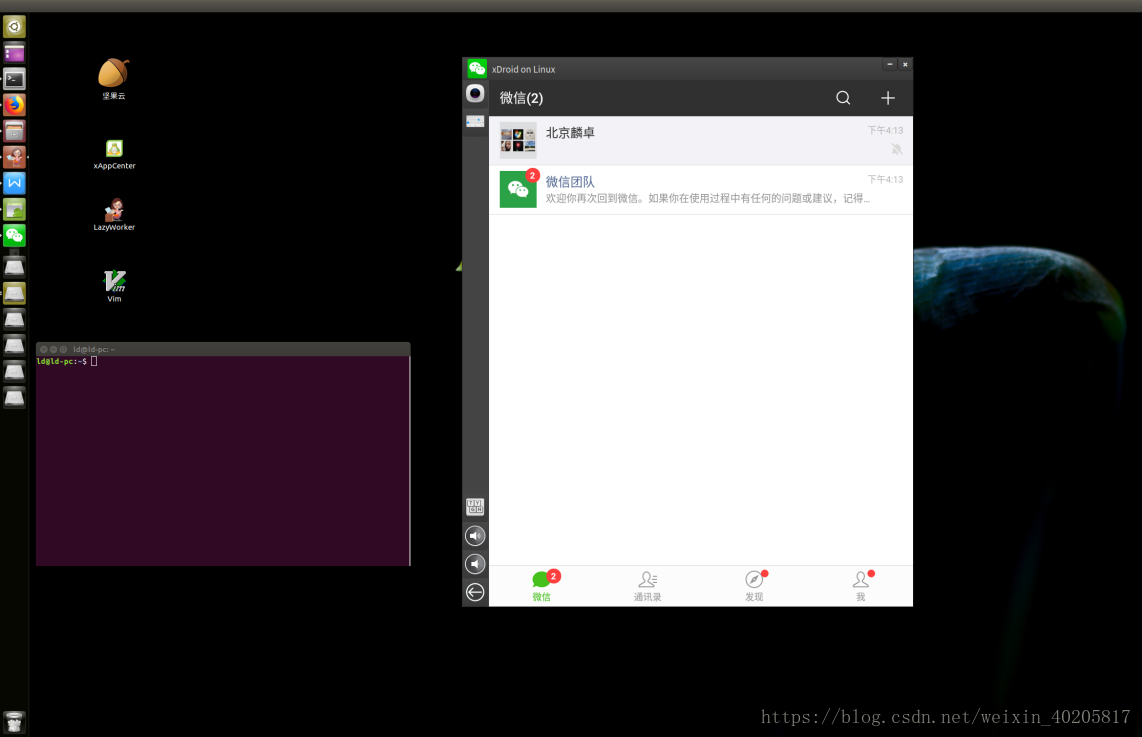Open the screenshot thumbnail icon in xDroid sidebar

click(475, 121)
